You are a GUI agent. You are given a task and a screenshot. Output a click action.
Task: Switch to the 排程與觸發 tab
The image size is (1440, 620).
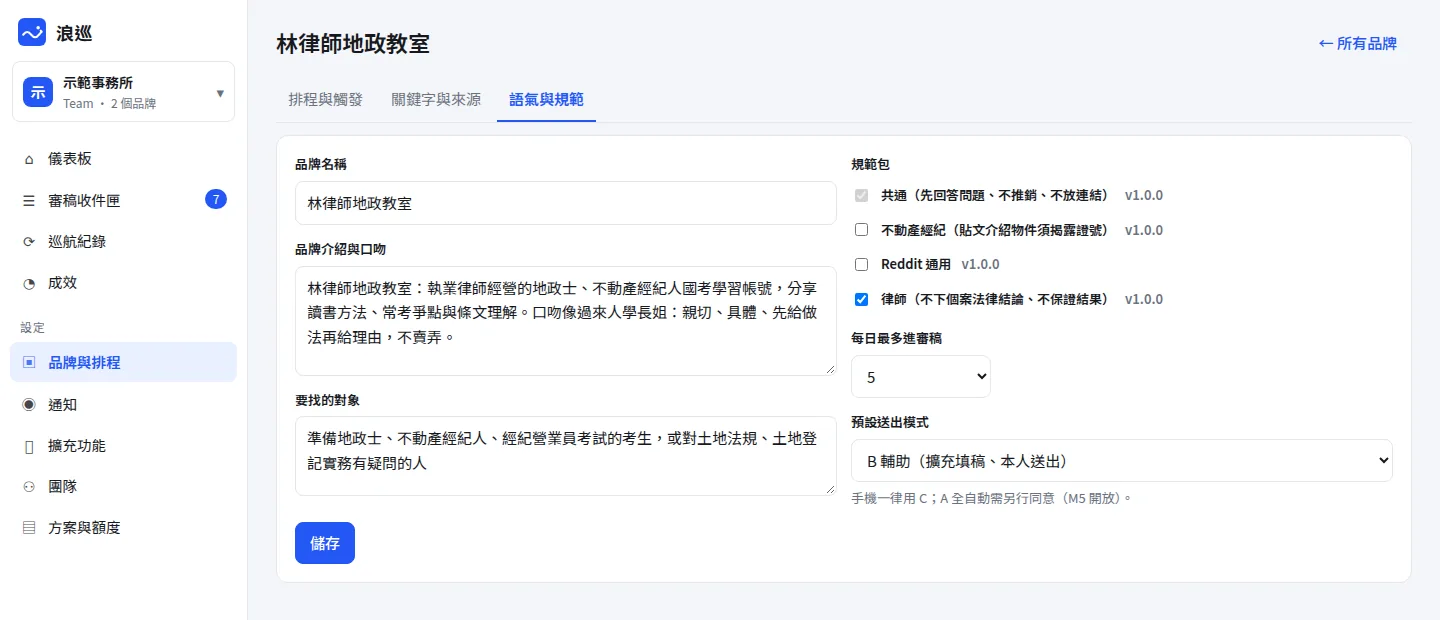click(x=325, y=99)
